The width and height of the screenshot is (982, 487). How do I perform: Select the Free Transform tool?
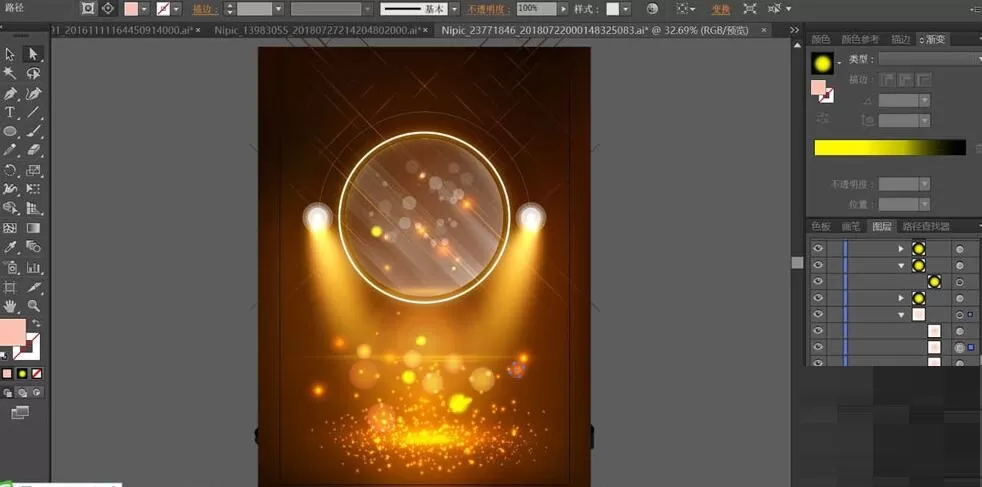[33, 188]
